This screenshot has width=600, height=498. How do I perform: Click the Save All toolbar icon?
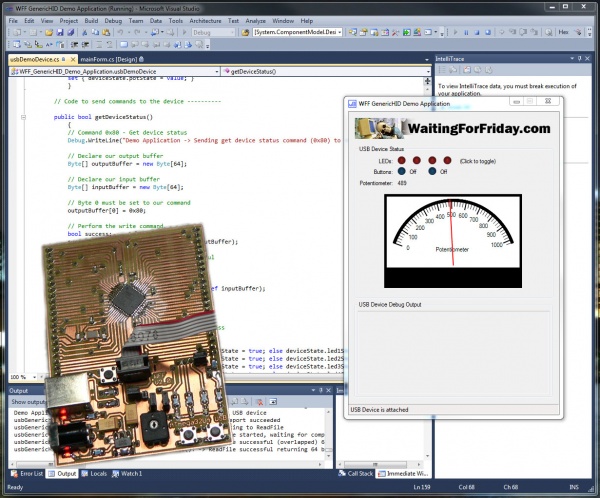(70, 33)
